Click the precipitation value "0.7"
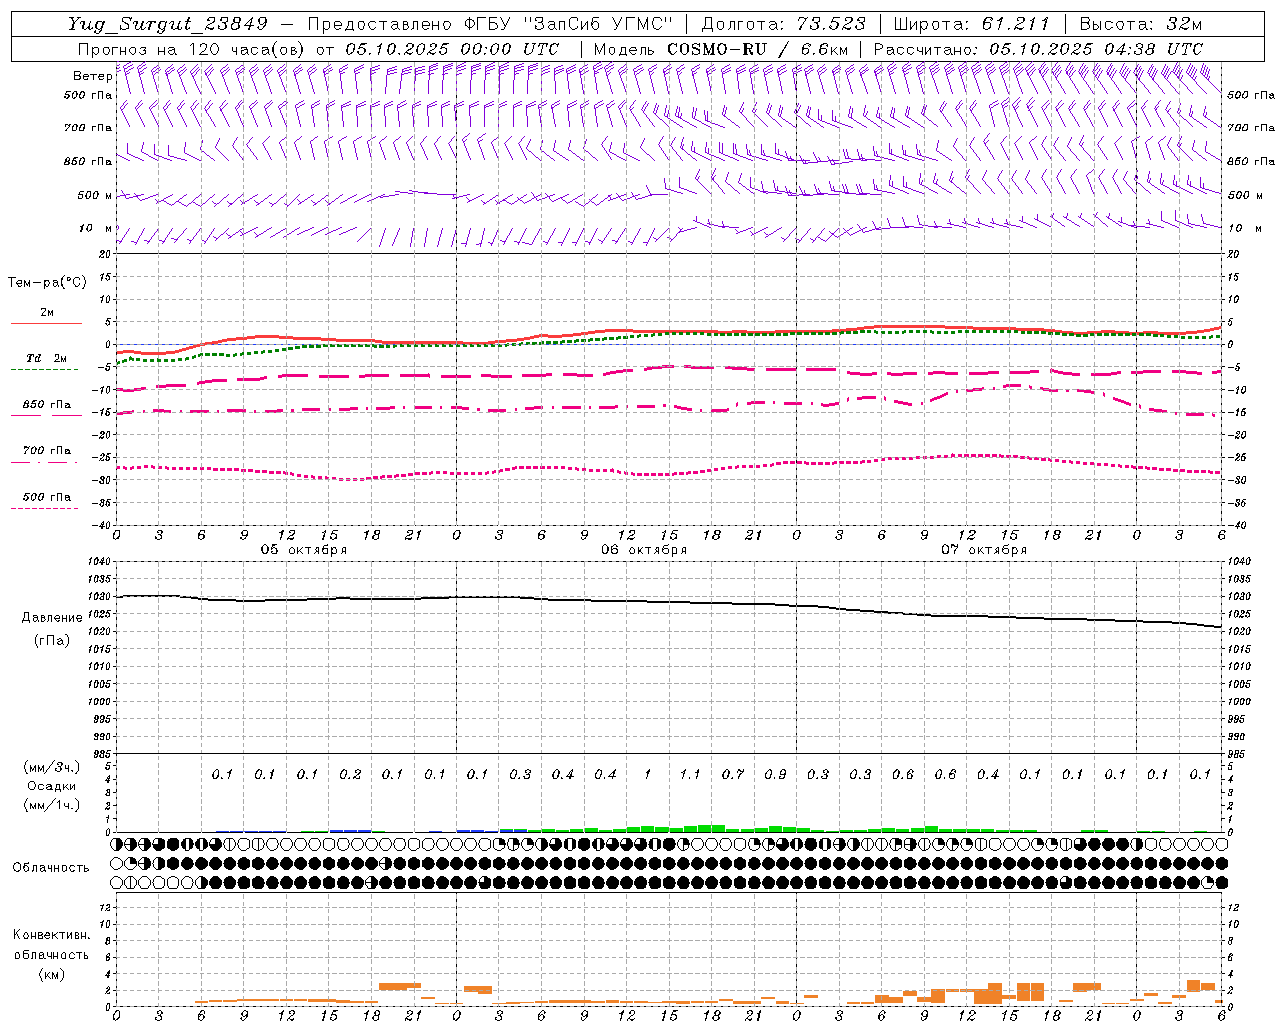 (x=733, y=774)
